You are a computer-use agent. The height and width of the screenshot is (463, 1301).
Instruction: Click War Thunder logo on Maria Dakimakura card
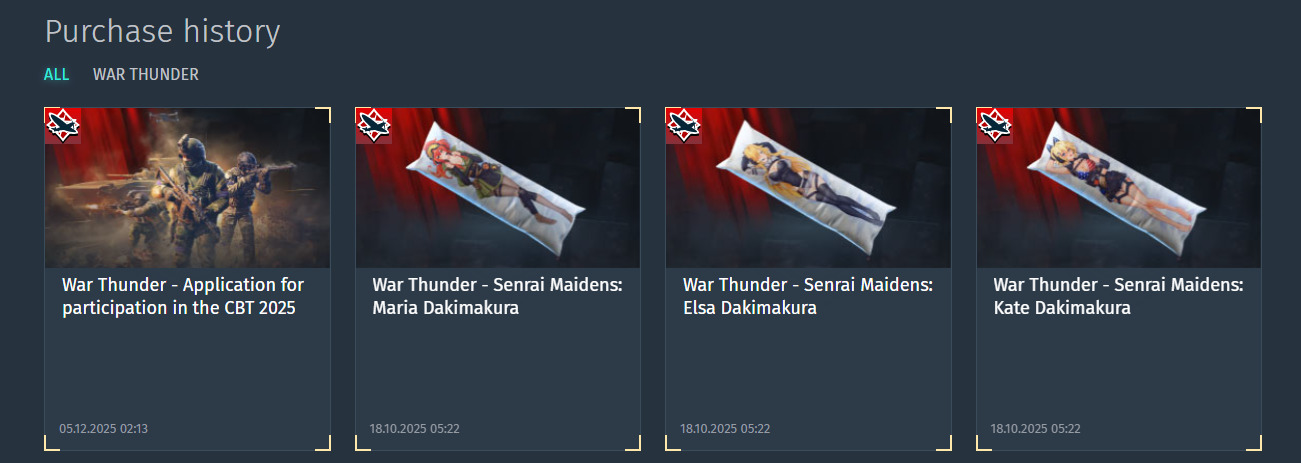(374, 126)
